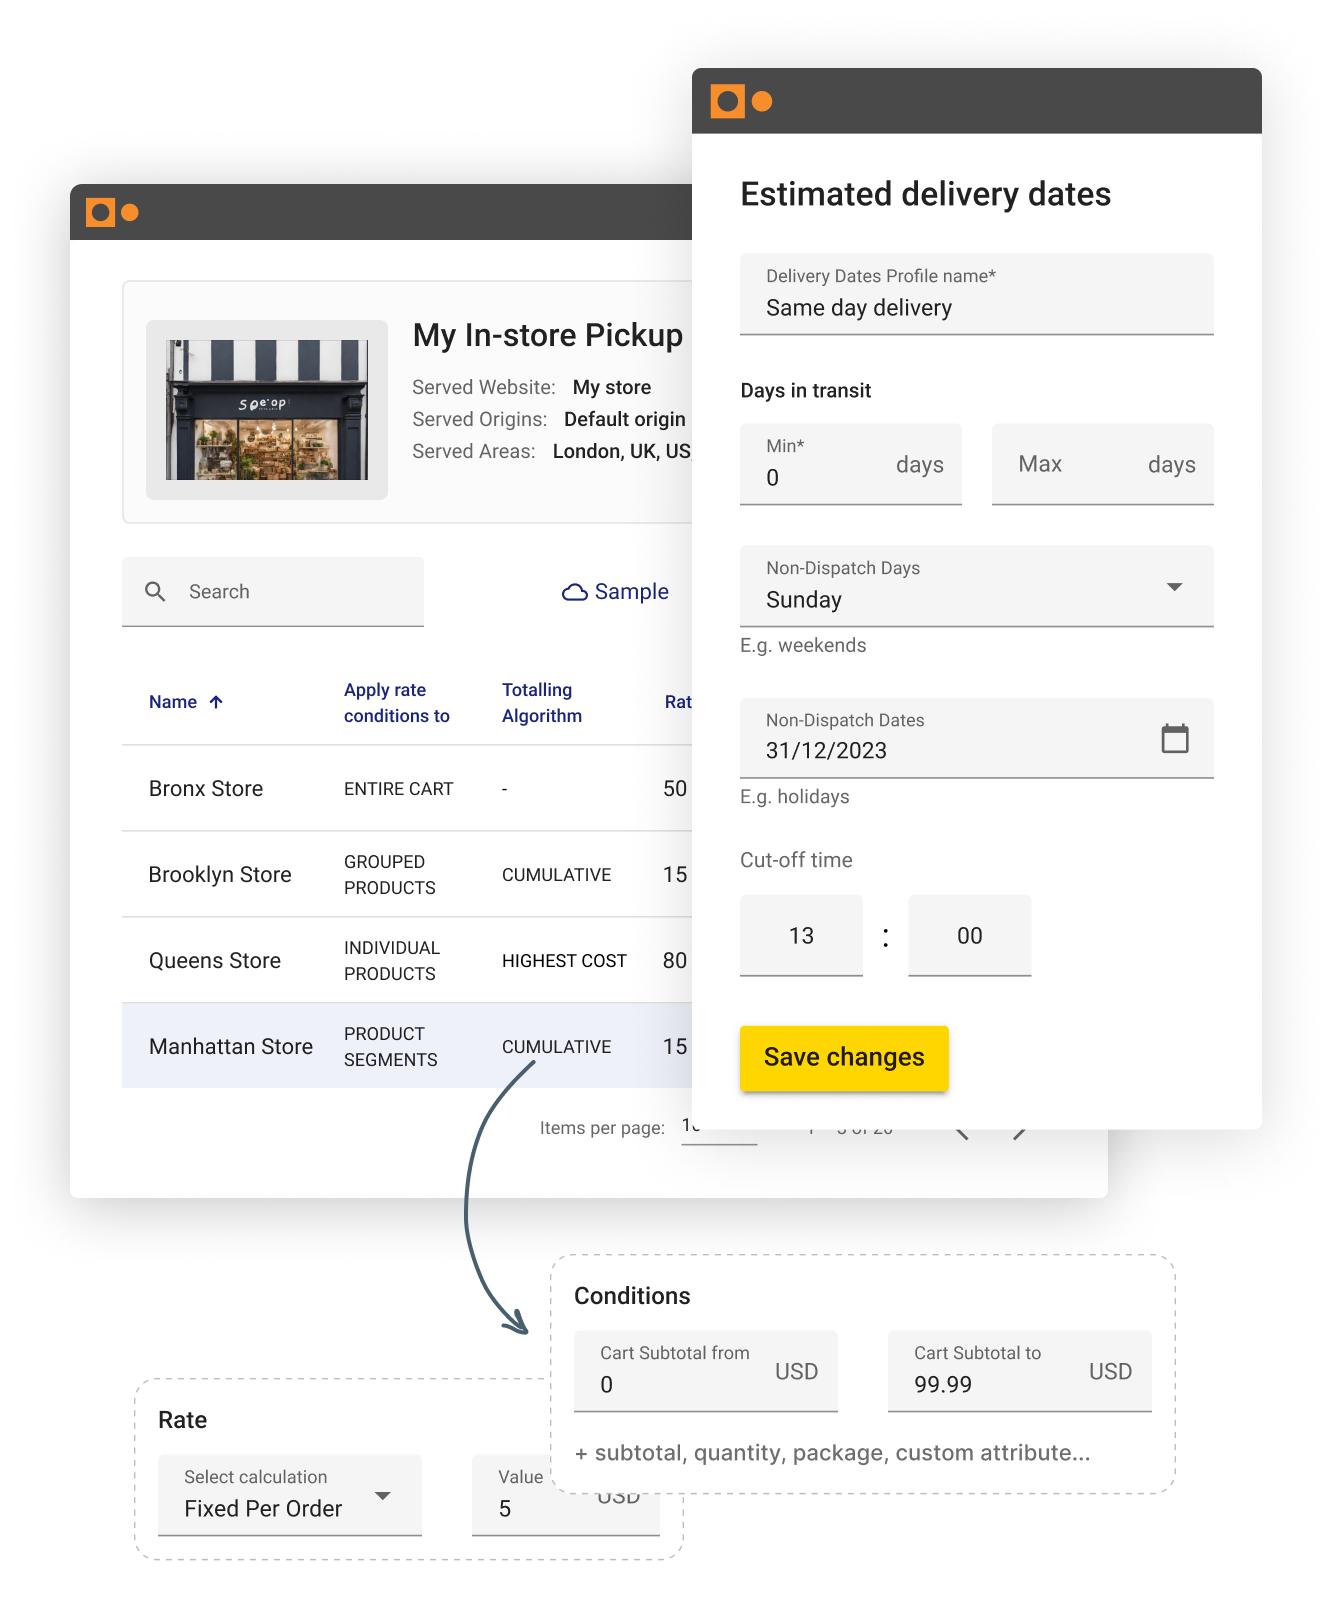Click the Save changes button

(844, 1057)
